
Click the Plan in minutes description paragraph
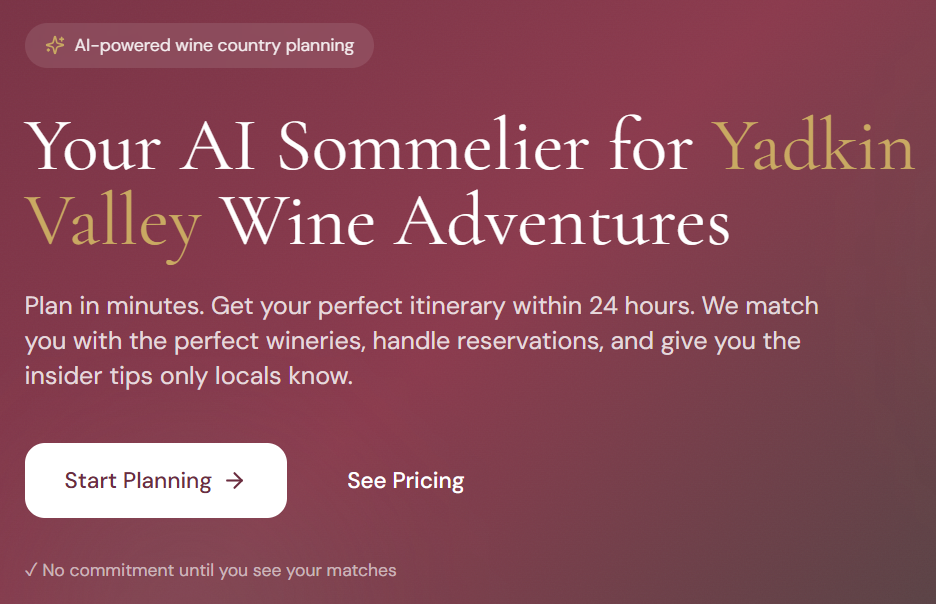point(420,340)
